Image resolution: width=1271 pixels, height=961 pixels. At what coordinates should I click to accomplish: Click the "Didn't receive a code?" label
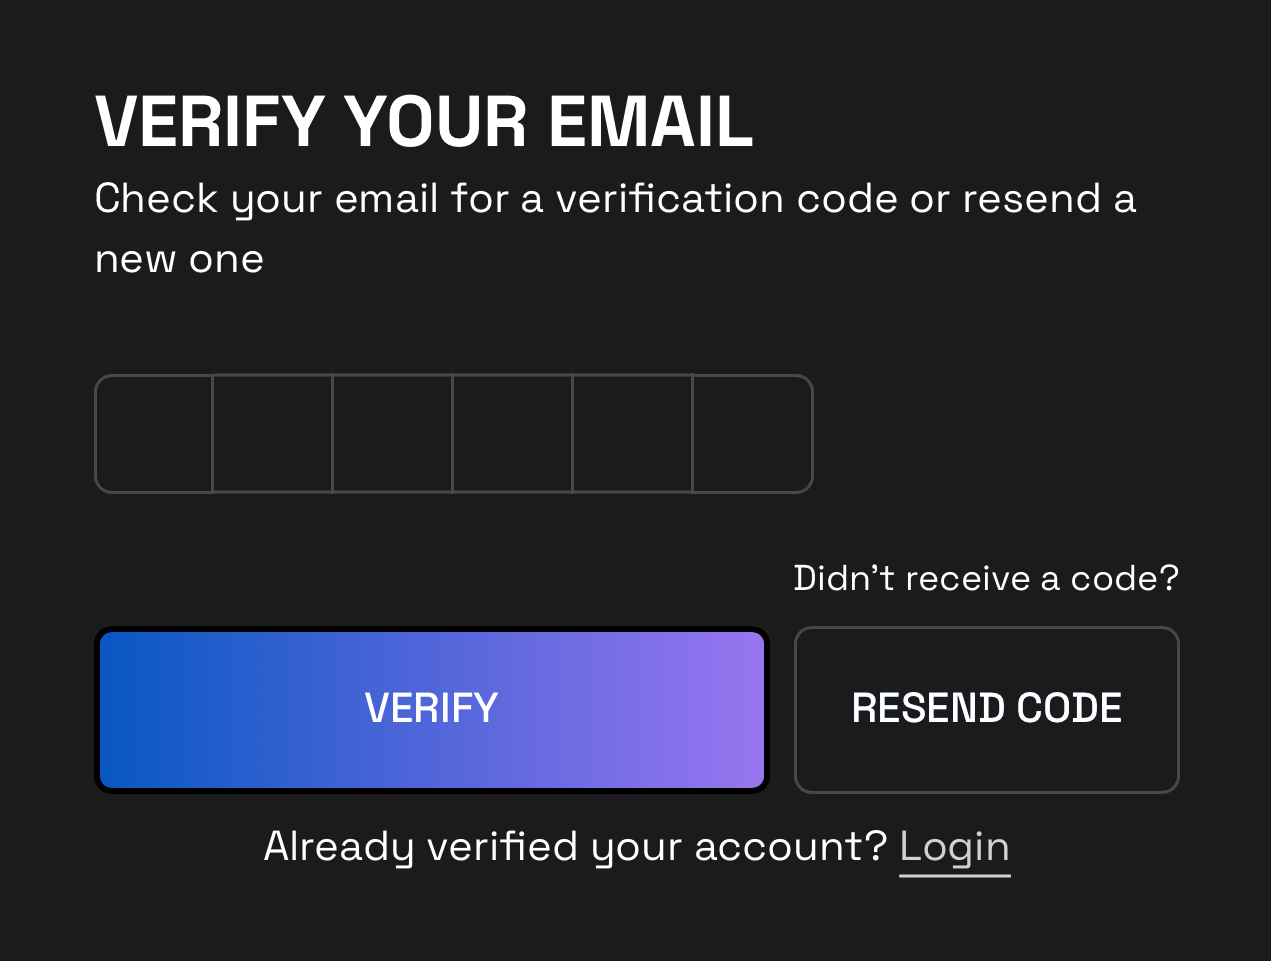985,578
